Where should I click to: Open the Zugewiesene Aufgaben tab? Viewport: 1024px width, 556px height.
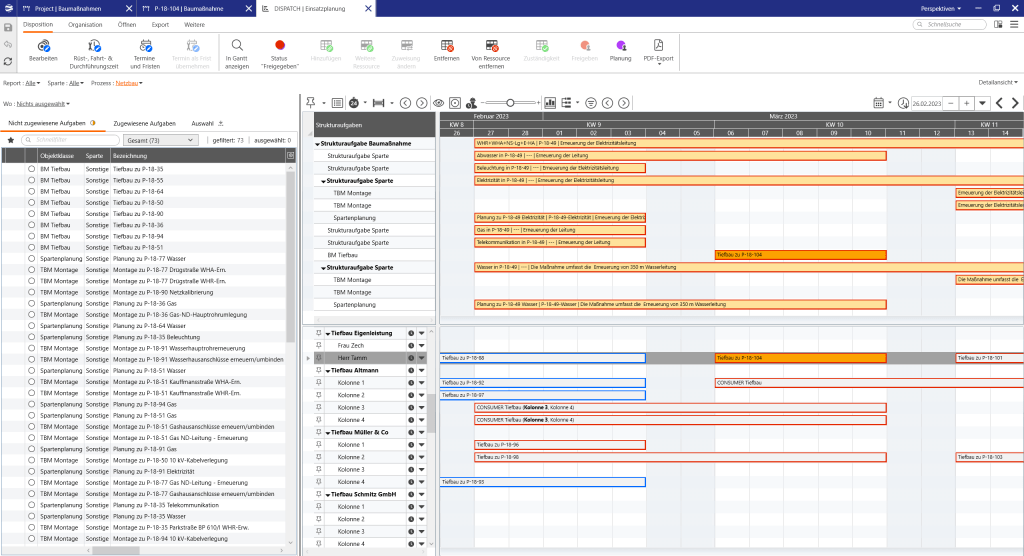(146, 122)
